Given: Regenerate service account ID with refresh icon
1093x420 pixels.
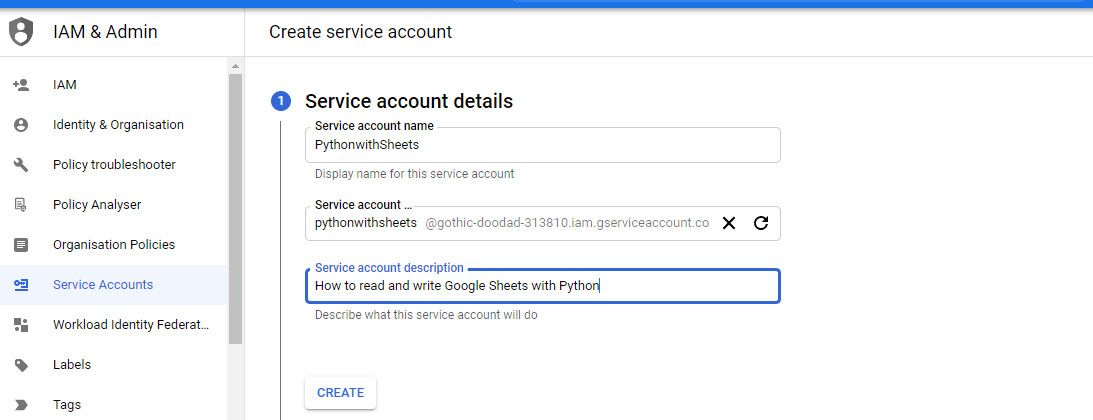Looking at the screenshot, I should coord(761,223).
